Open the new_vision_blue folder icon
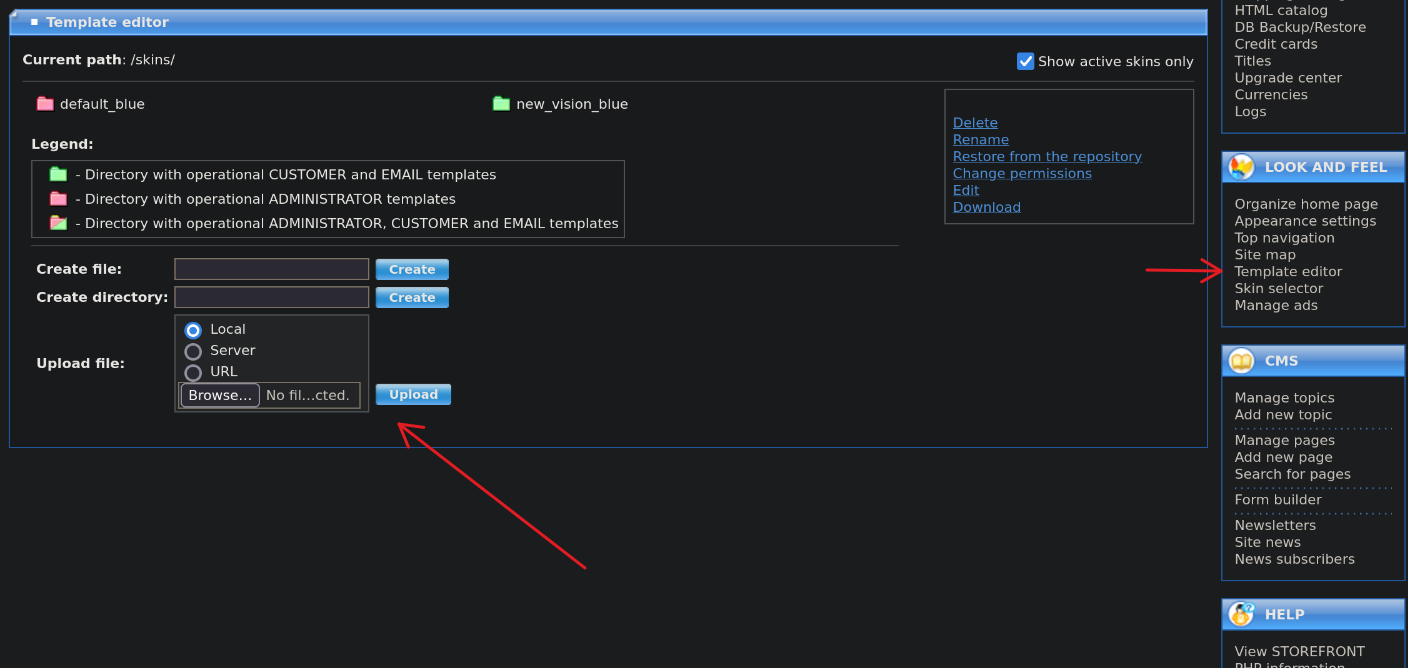1408x668 pixels. point(501,104)
